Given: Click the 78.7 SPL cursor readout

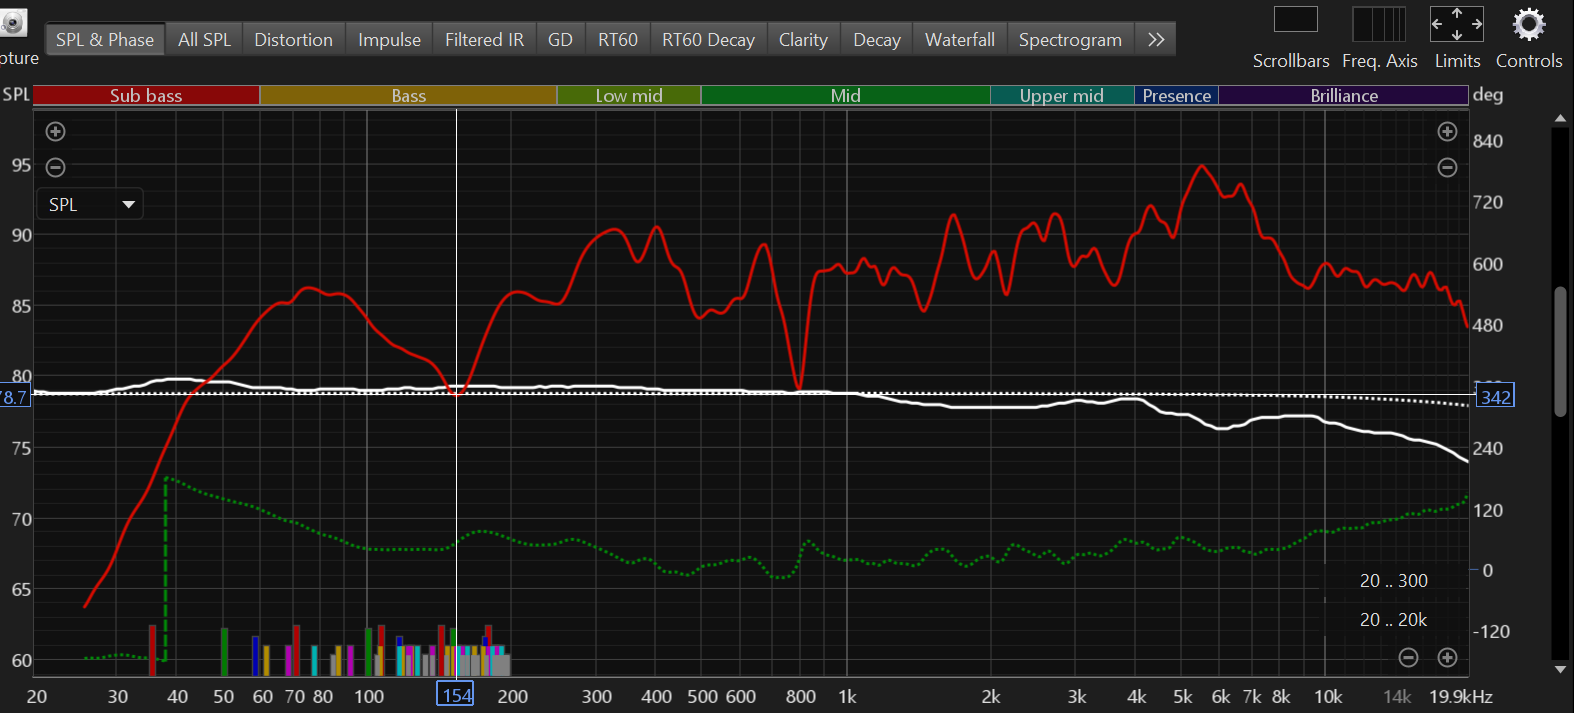Looking at the screenshot, I should (14, 397).
